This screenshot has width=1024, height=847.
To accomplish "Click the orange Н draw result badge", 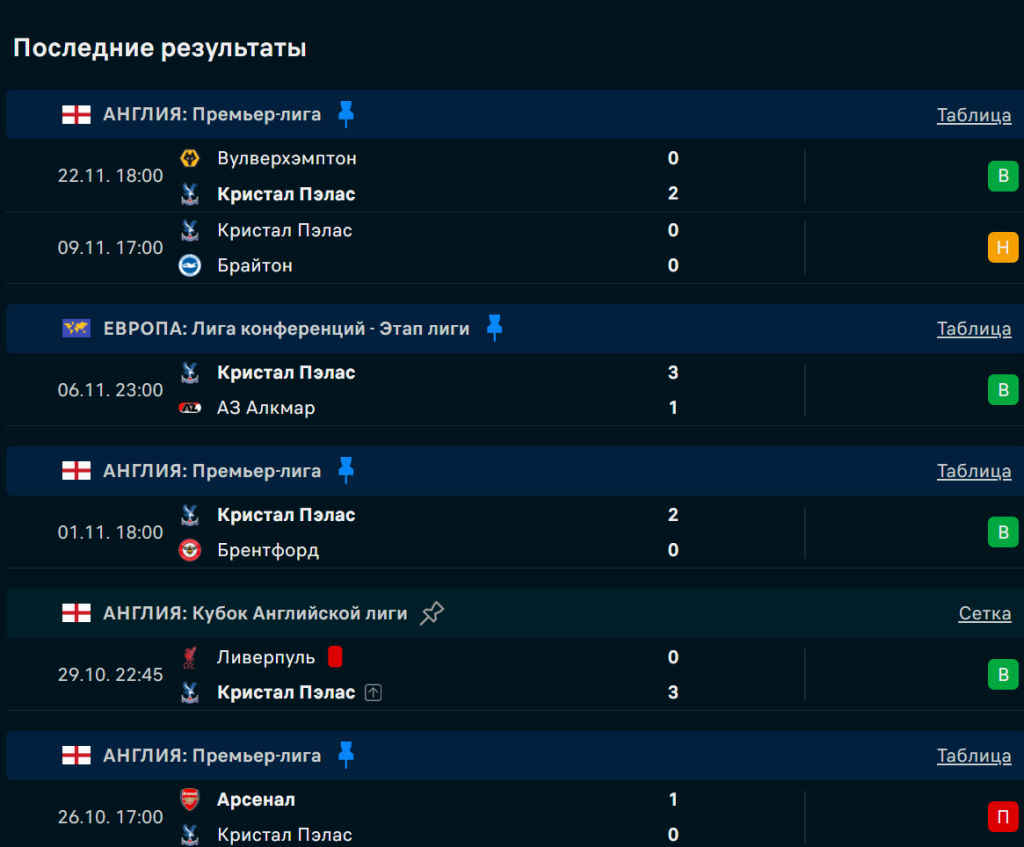I will 1002,247.
